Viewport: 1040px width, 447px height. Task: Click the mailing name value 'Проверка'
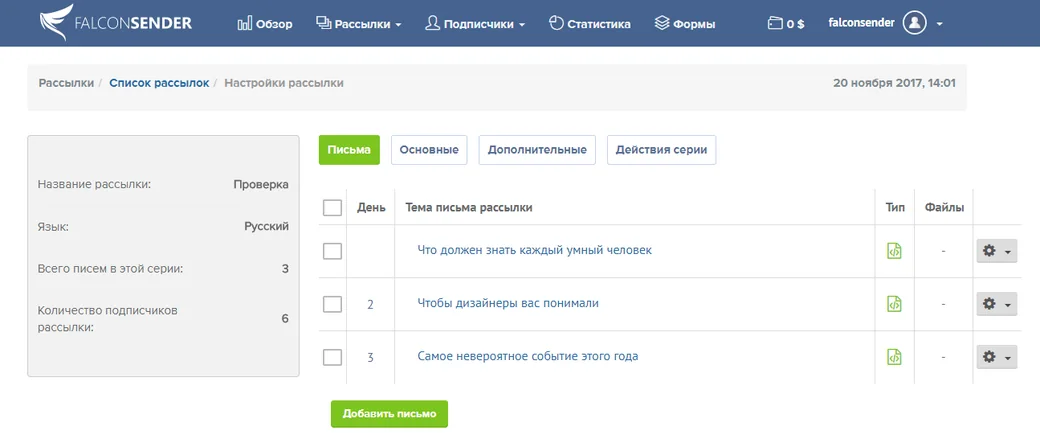coord(261,184)
